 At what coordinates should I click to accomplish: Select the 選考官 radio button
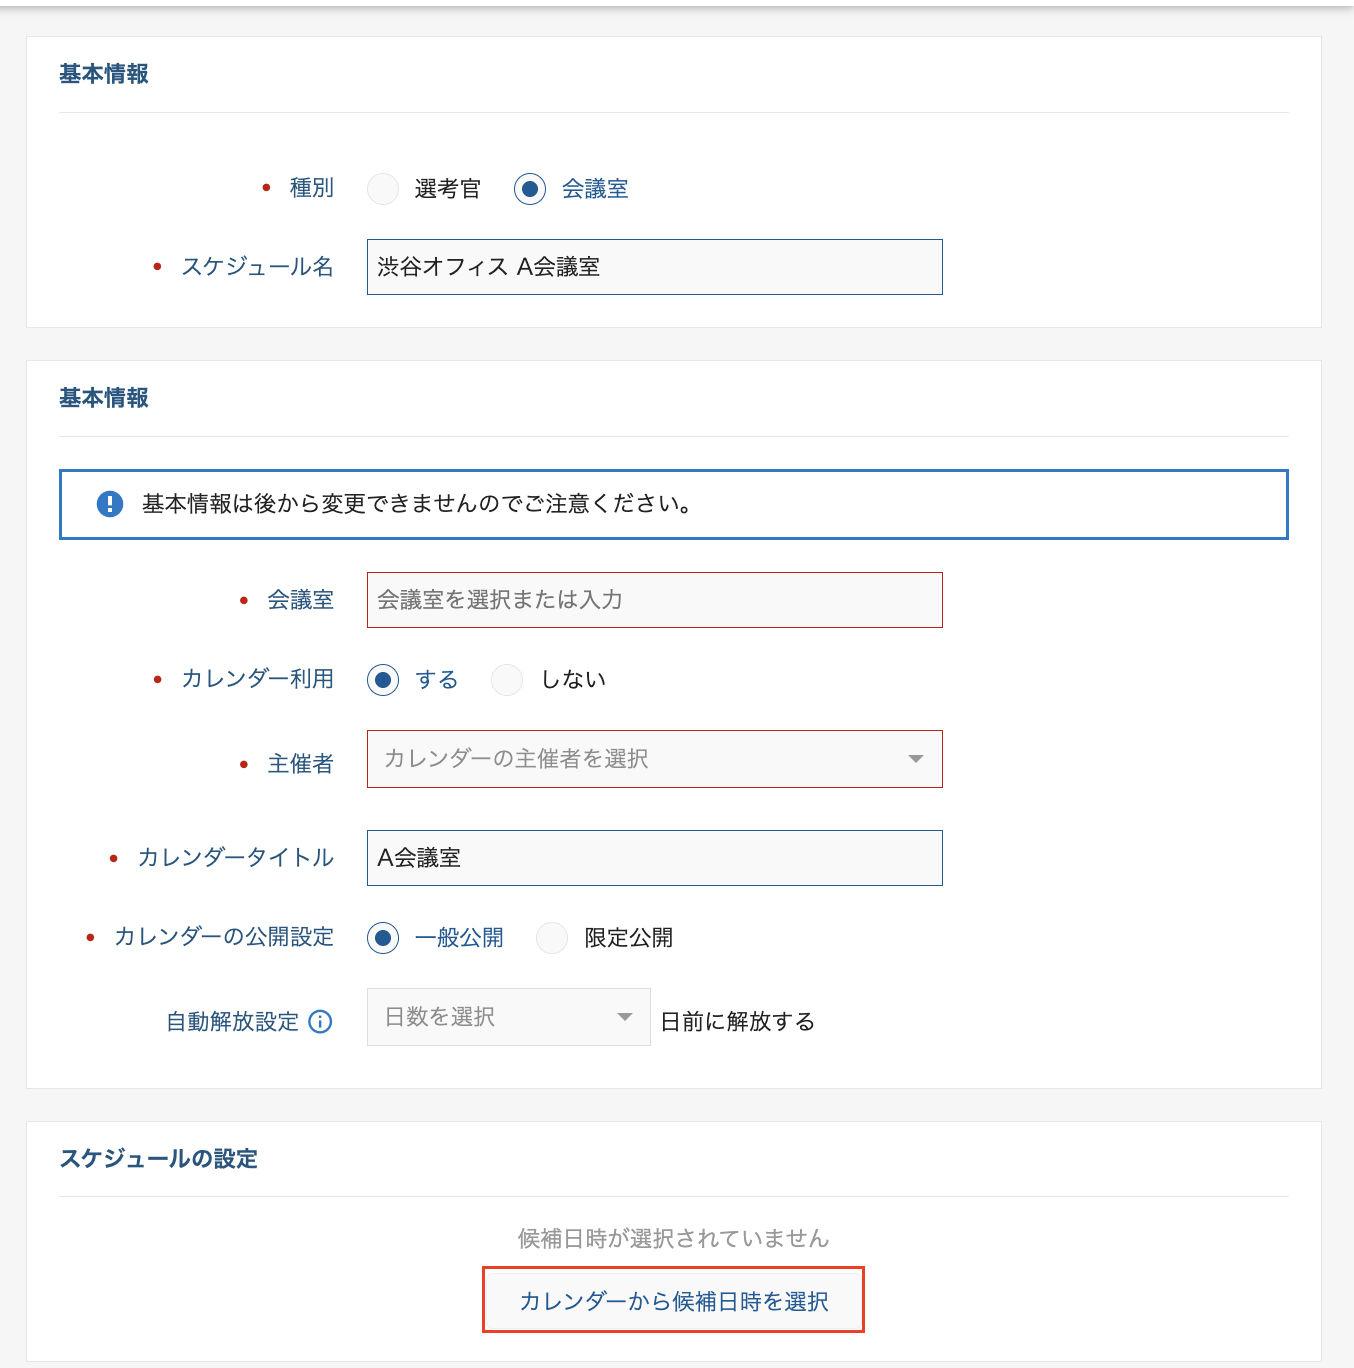click(383, 189)
